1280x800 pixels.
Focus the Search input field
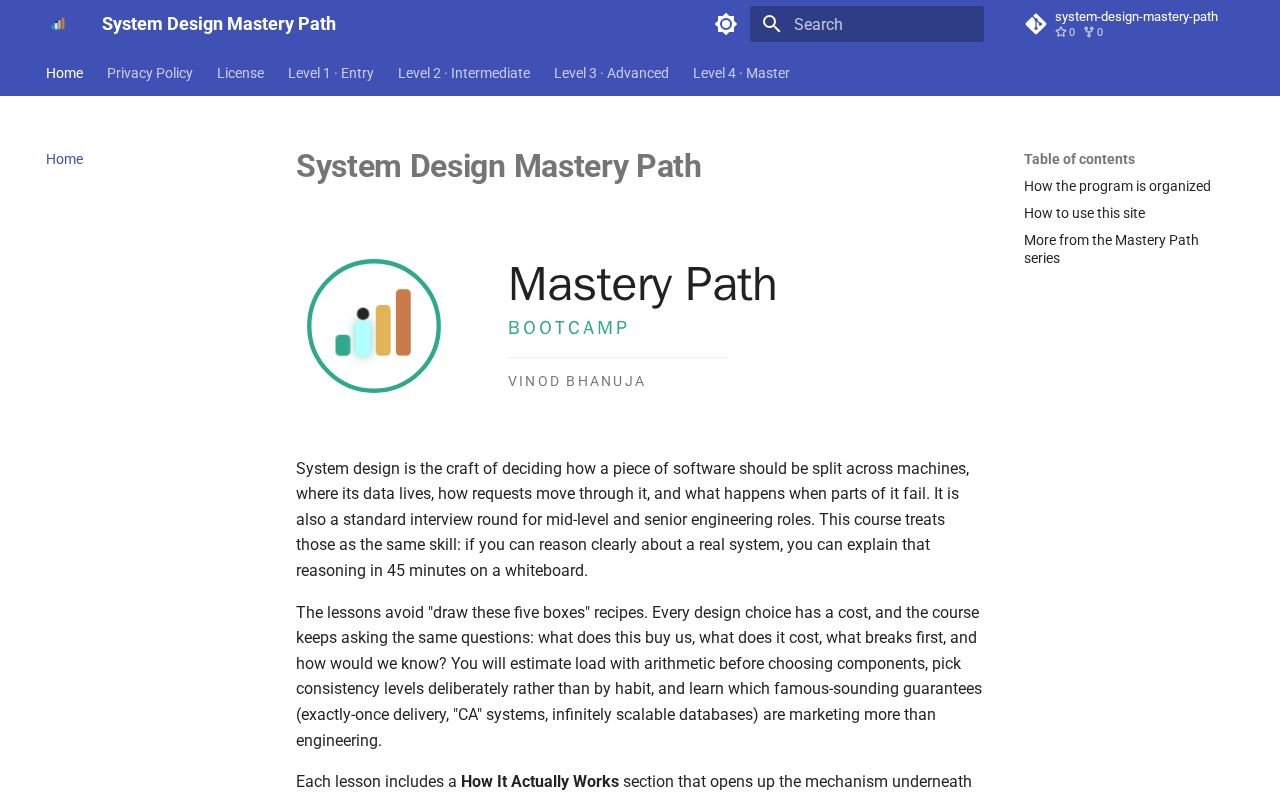(867, 24)
